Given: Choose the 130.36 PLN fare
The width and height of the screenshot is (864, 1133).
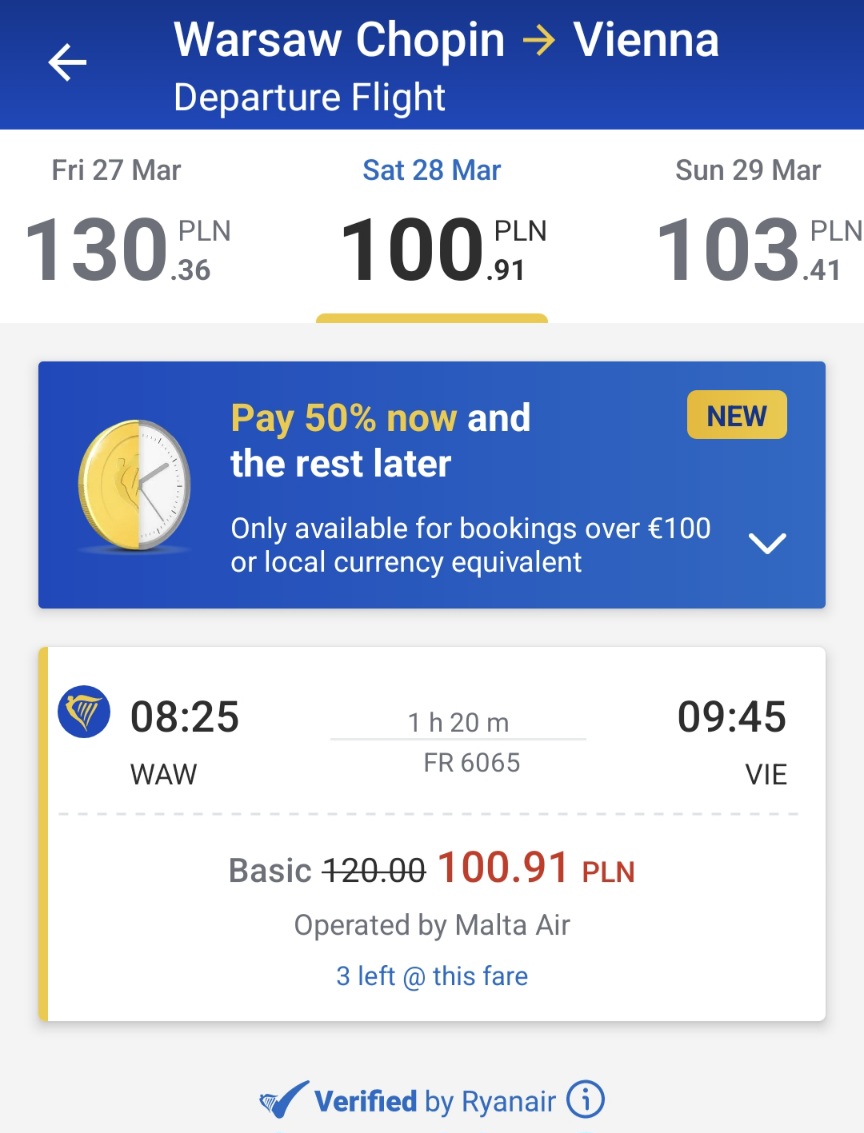Looking at the screenshot, I should [127, 250].
